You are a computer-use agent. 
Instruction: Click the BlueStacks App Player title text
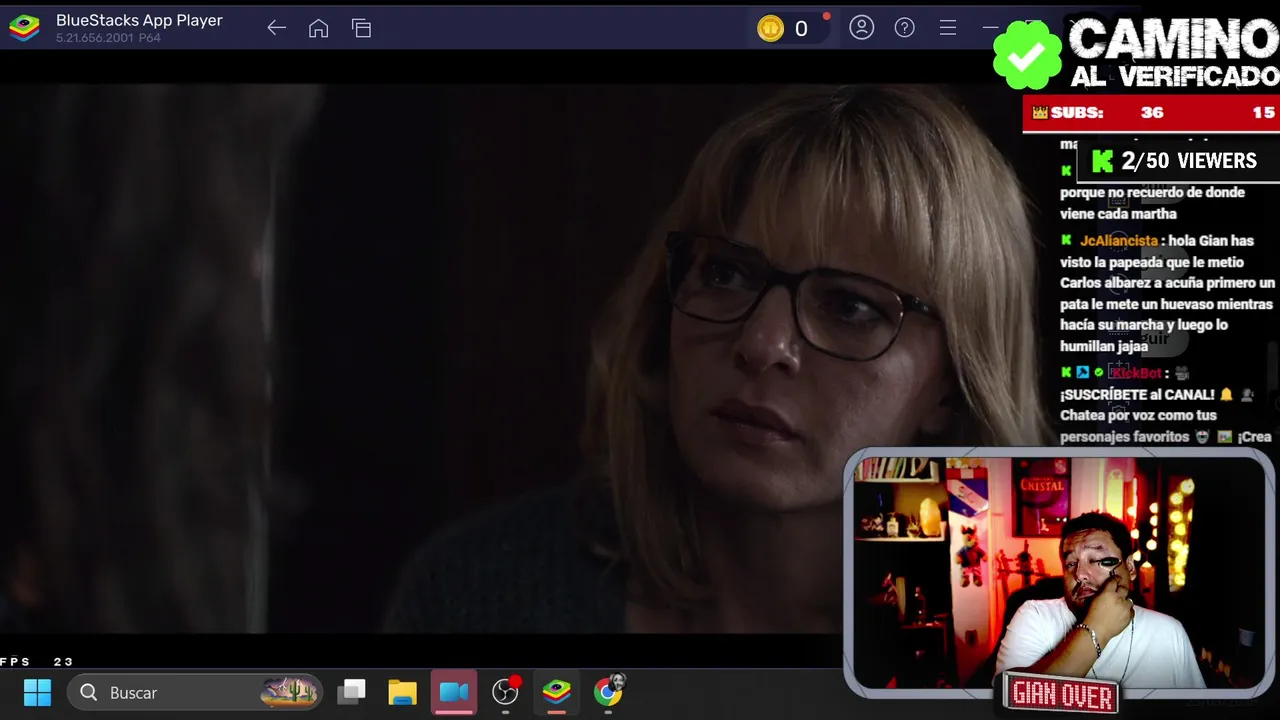click(x=139, y=20)
